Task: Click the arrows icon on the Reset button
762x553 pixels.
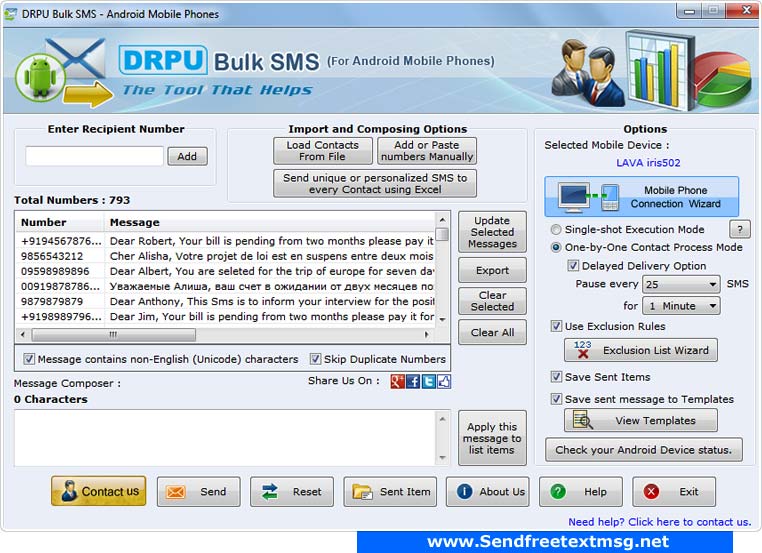Action: (269, 492)
